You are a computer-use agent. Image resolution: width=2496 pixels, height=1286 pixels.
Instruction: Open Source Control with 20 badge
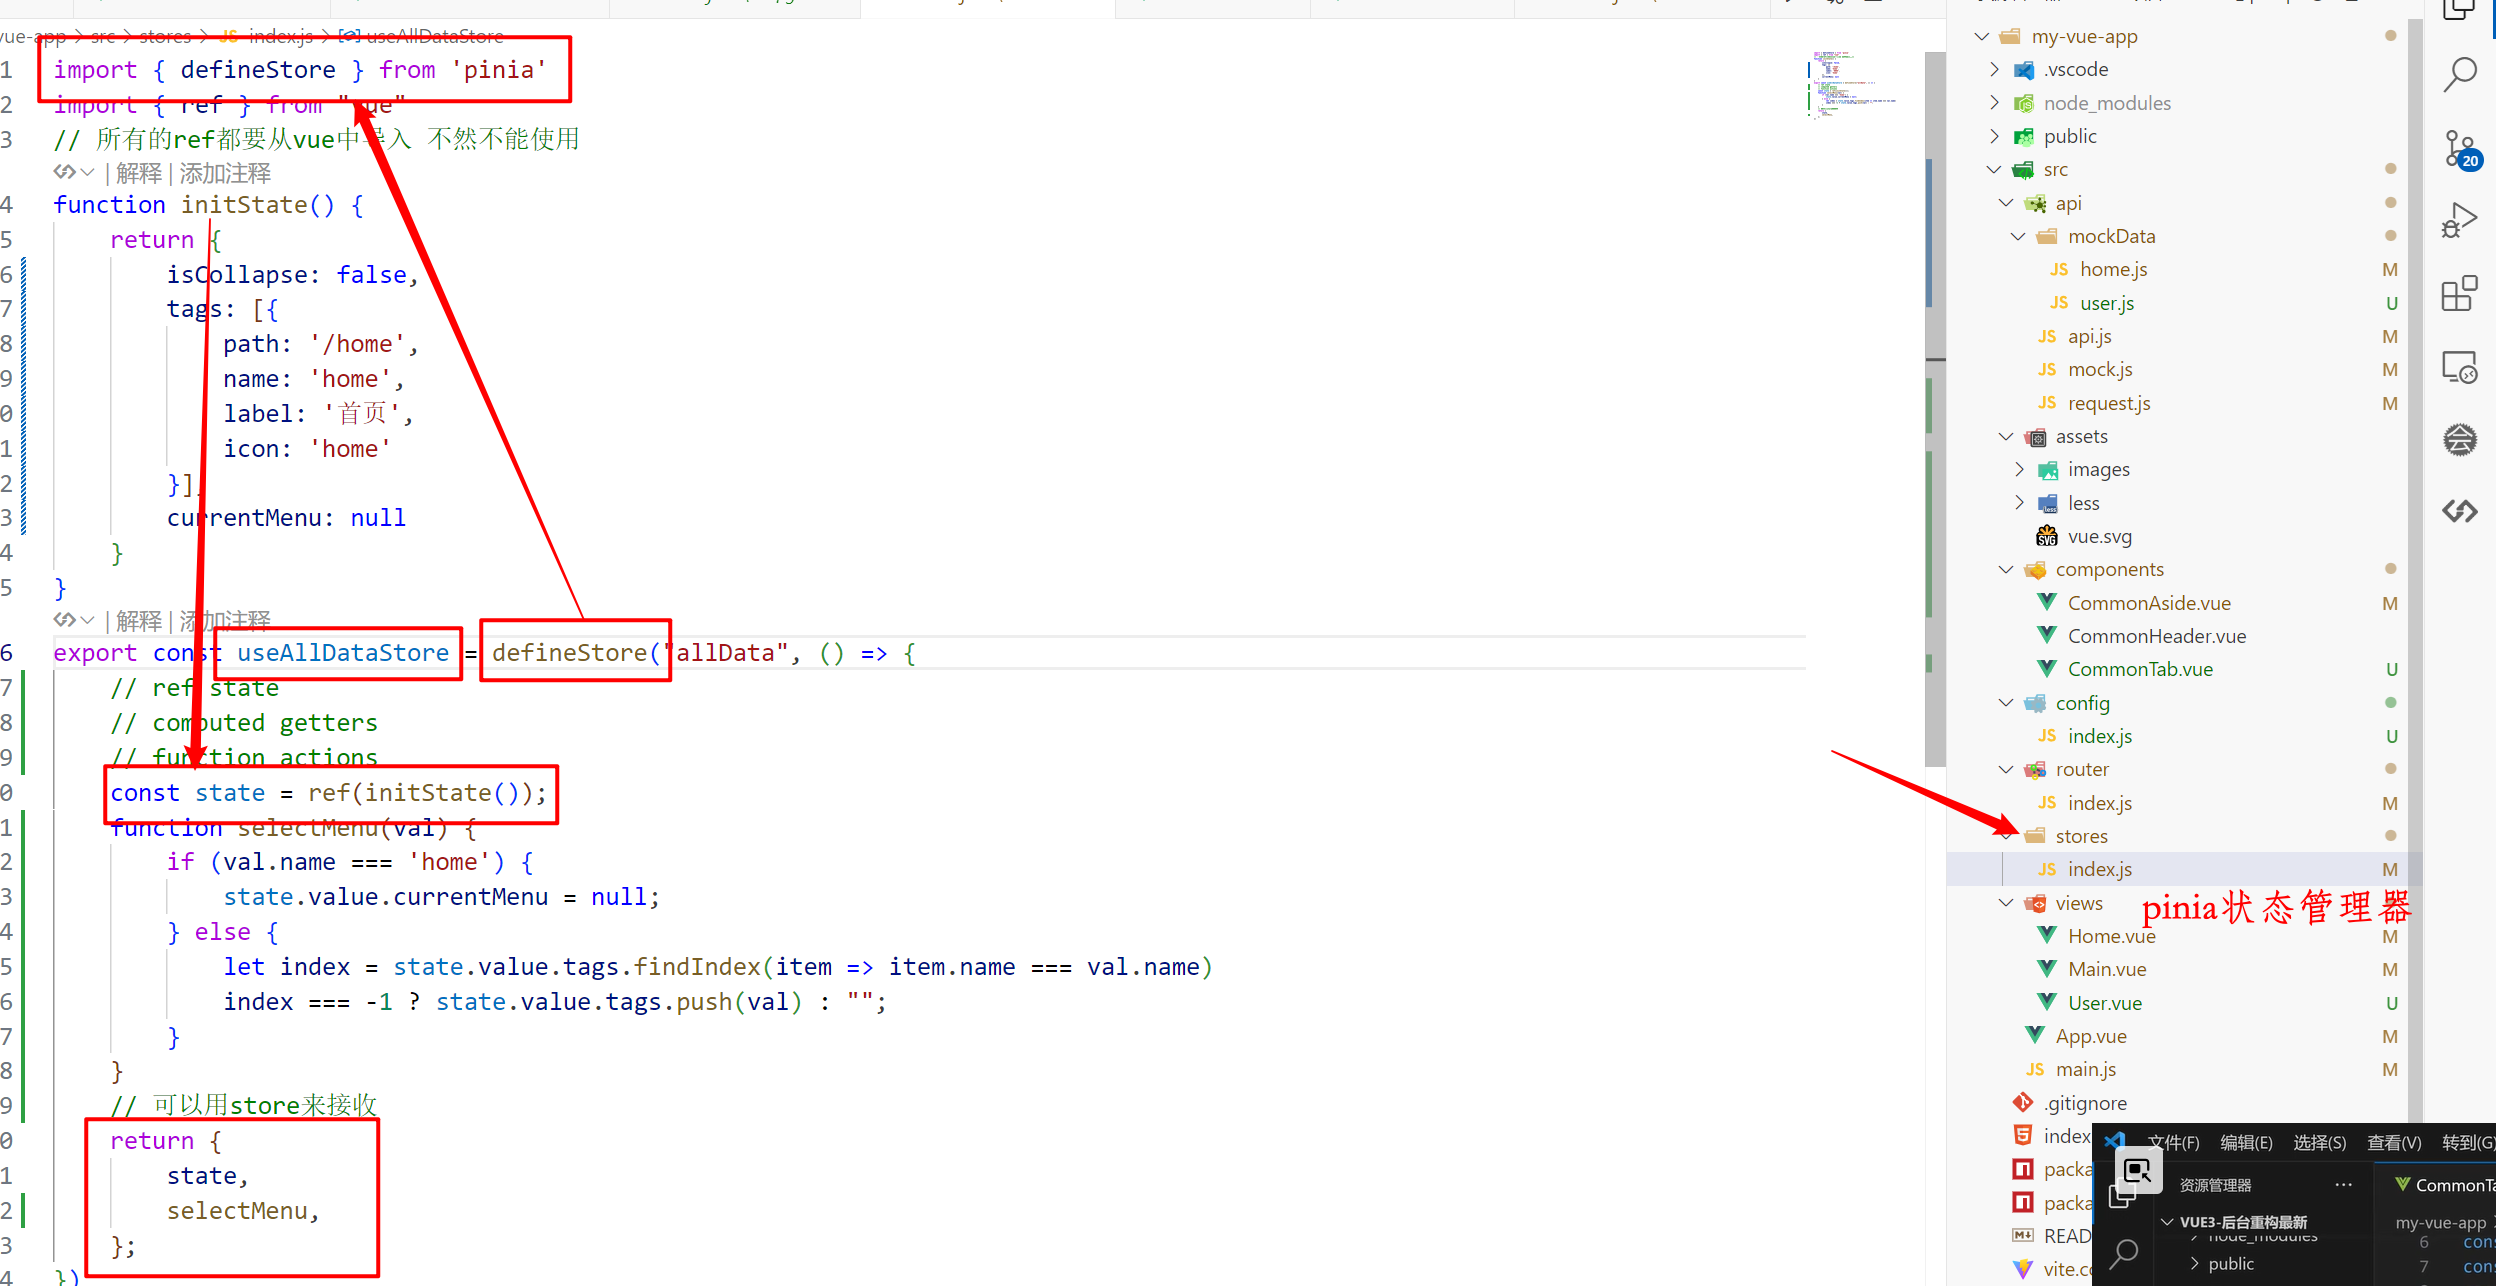2459,149
